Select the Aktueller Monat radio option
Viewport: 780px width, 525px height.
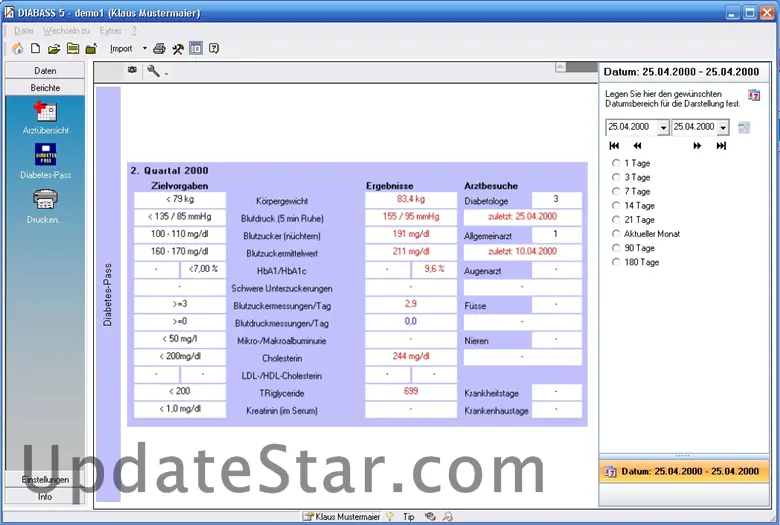click(616, 234)
